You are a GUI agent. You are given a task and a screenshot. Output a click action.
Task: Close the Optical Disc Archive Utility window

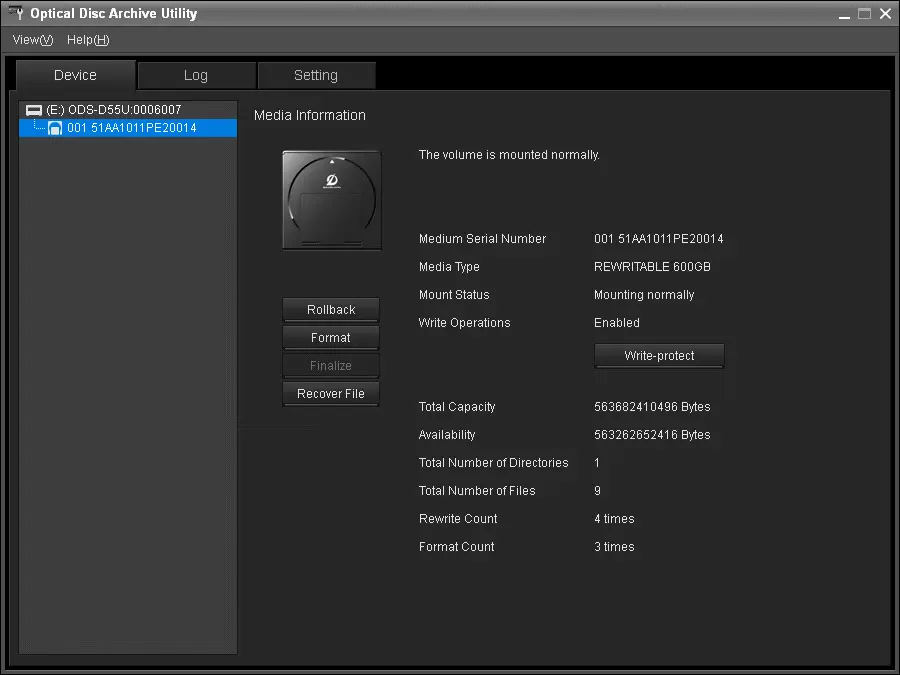(x=884, y=14)
